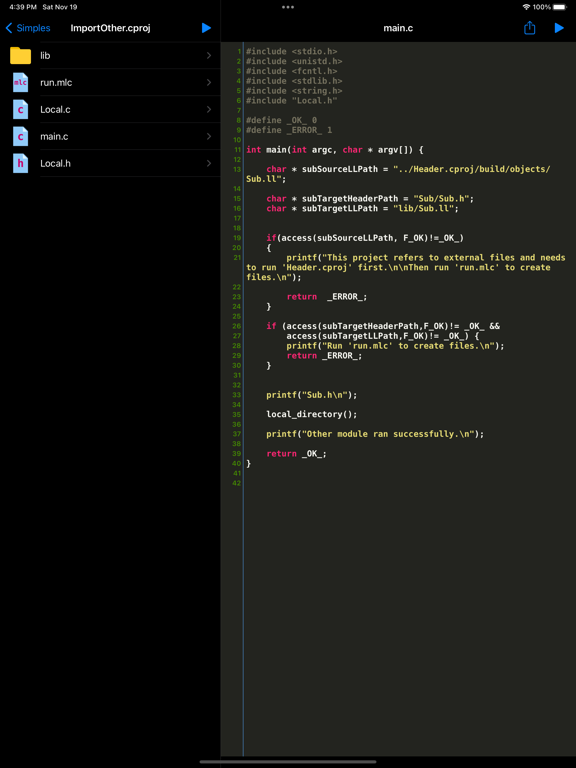
Task: Tap the Local.c file icon
Action: point(21,109)
